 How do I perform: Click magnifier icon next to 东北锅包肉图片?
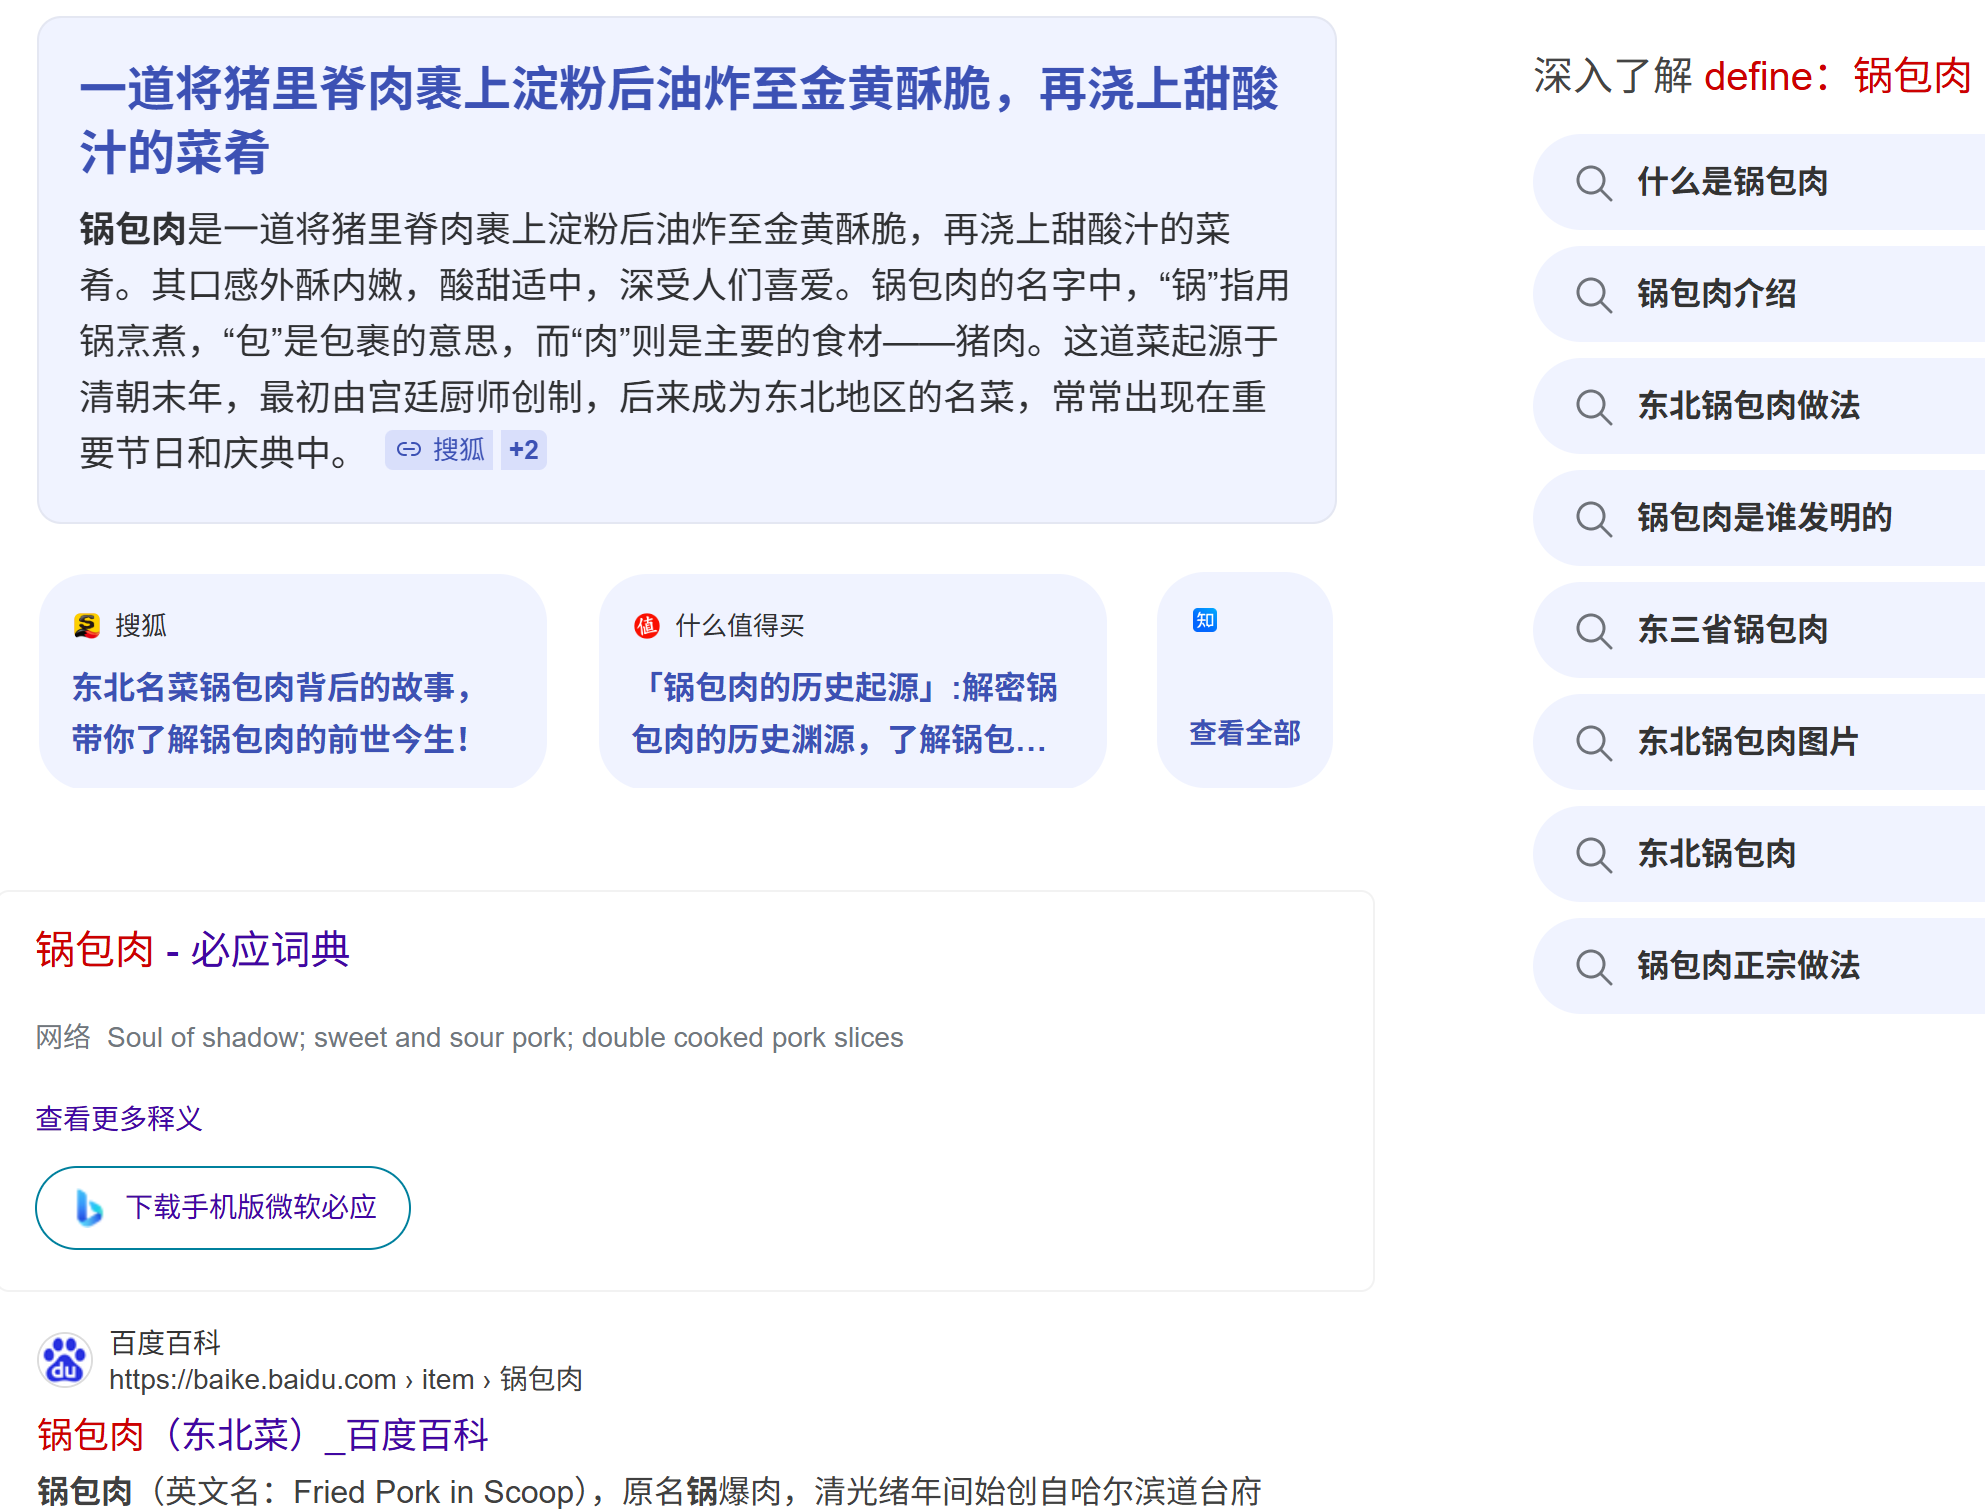coord(1593,743)
